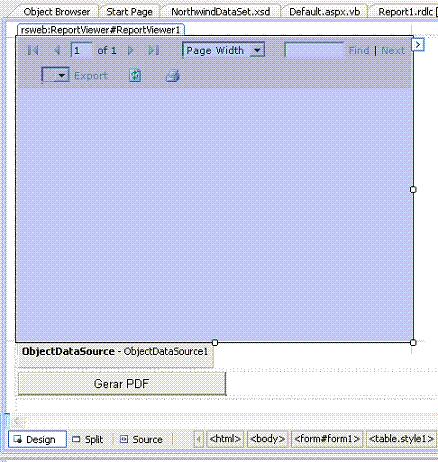
Task: Open the Page Width zoom dropdown
Action: coord(224,50)
